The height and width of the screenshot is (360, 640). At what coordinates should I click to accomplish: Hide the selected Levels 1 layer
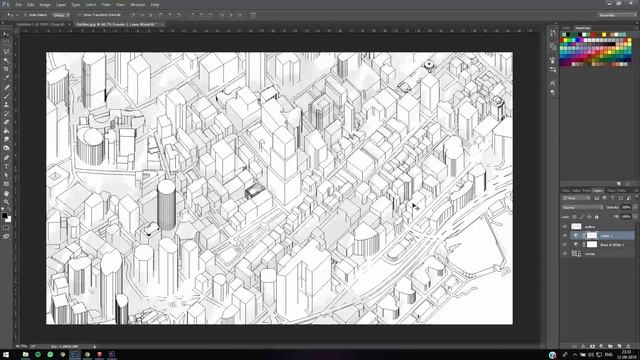tap(565, 236)
